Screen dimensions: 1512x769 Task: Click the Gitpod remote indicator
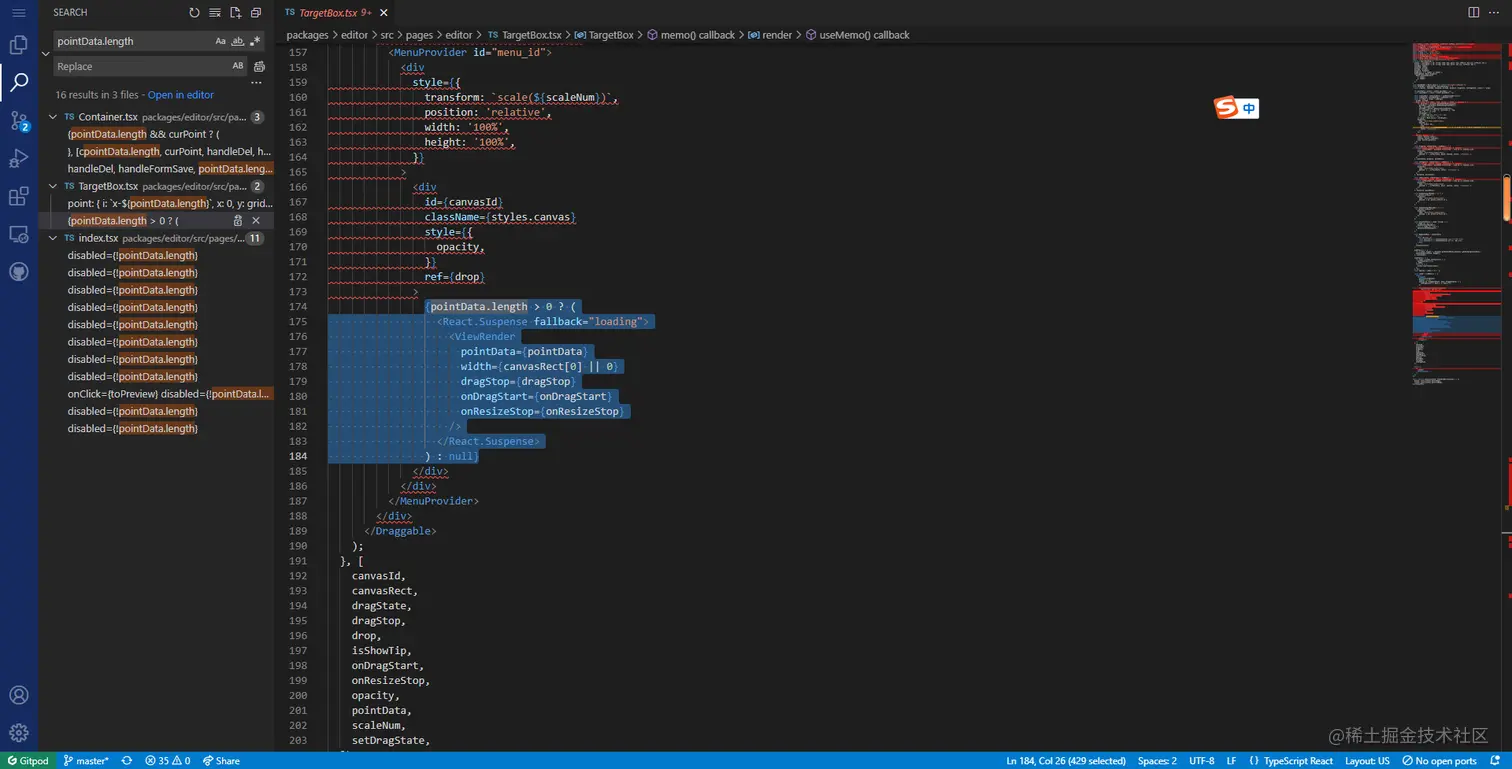(x=27, y=761)
